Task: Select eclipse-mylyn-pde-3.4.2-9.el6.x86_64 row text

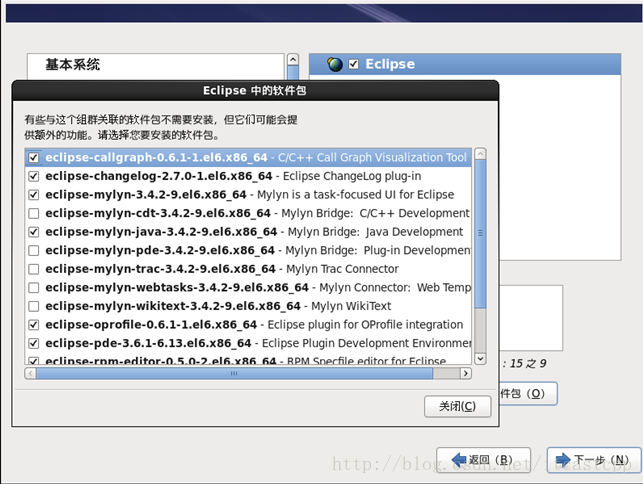Action: tap(160, 251)
